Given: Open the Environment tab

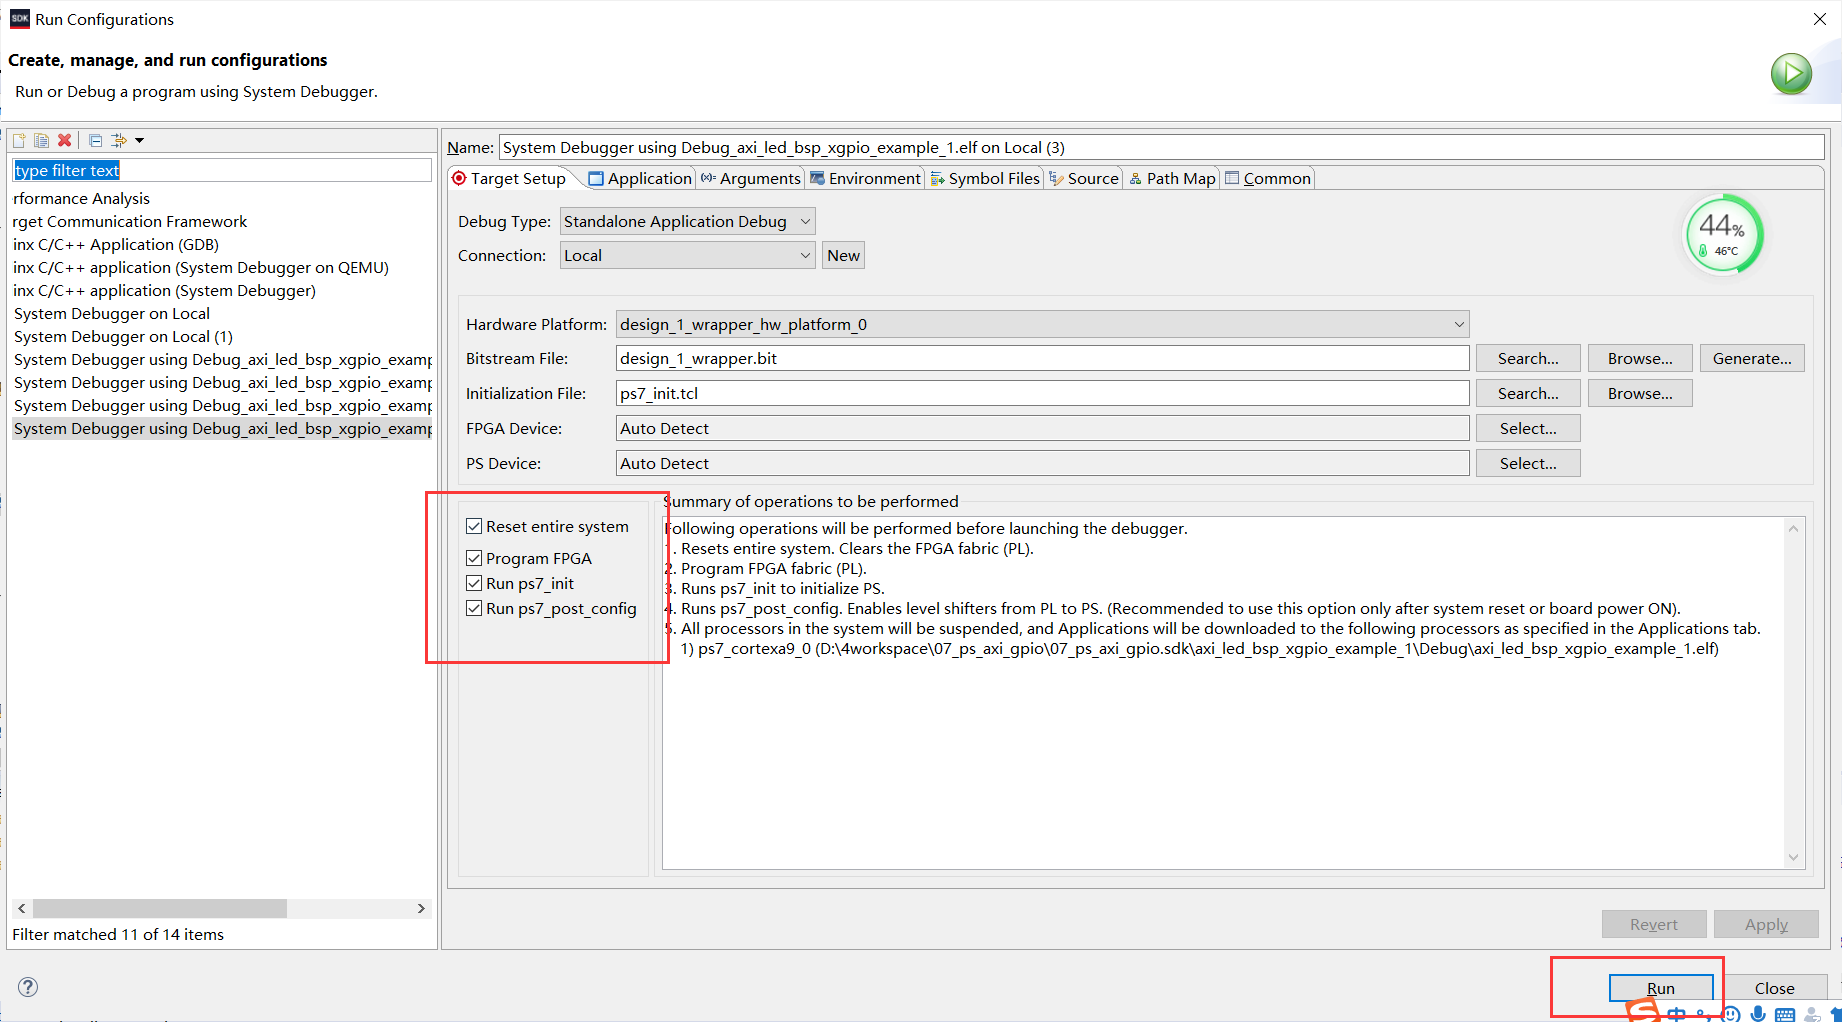Looking at the screenshot, I should click(x=865, y=178).
